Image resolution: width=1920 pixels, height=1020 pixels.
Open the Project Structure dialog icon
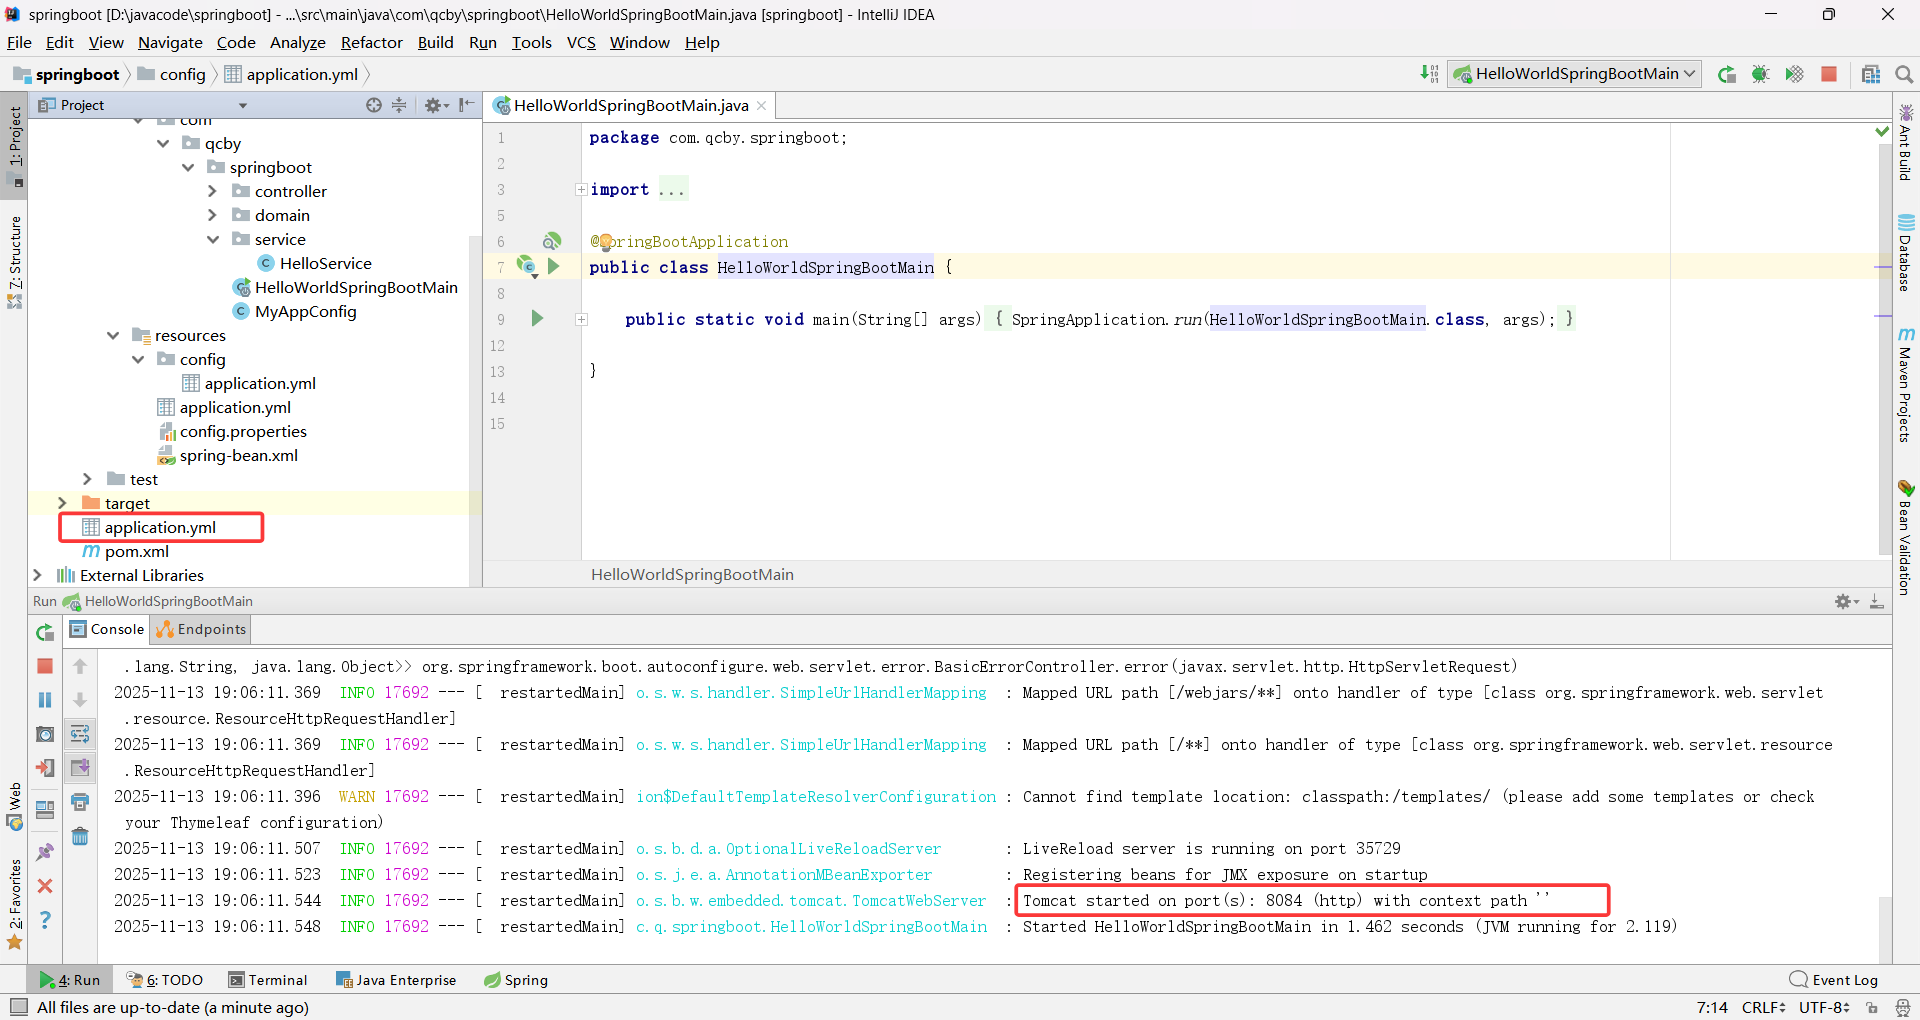tap(1871, 74)
